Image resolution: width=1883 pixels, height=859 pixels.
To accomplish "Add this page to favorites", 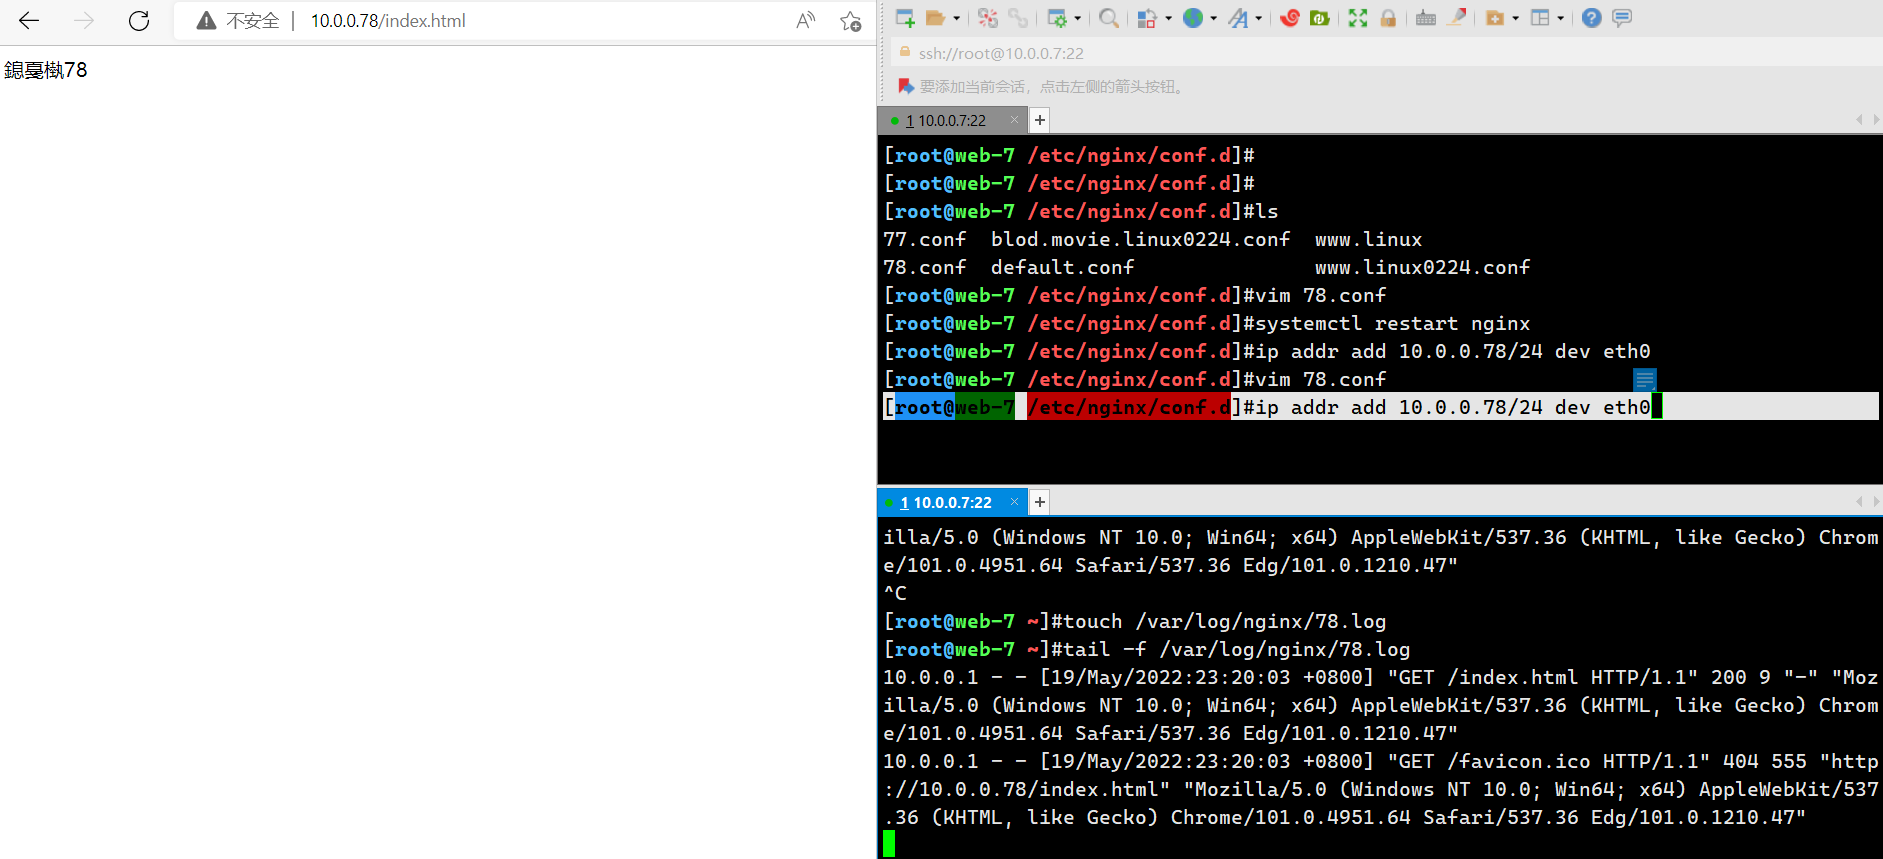I will [851, 21].
